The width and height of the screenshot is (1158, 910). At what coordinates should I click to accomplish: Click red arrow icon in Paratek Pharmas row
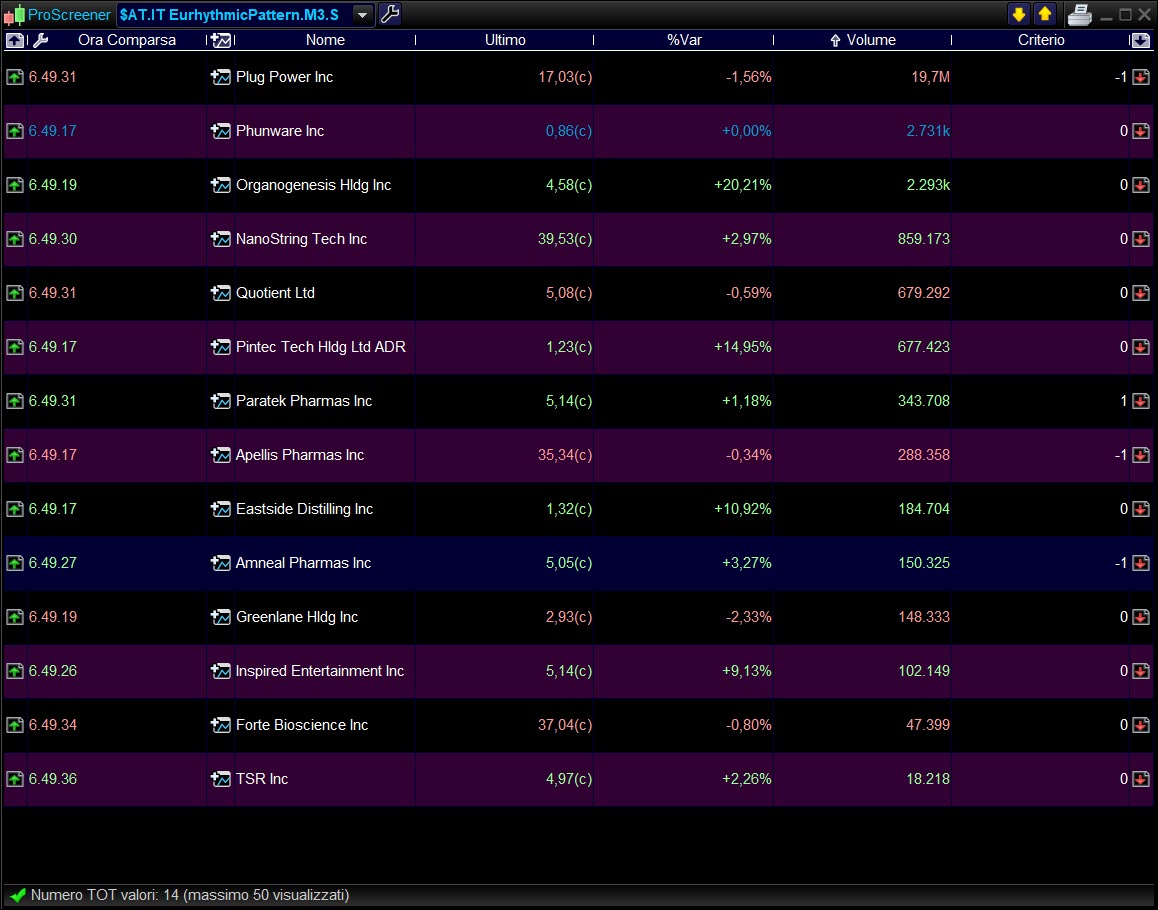click(1140, 400)
